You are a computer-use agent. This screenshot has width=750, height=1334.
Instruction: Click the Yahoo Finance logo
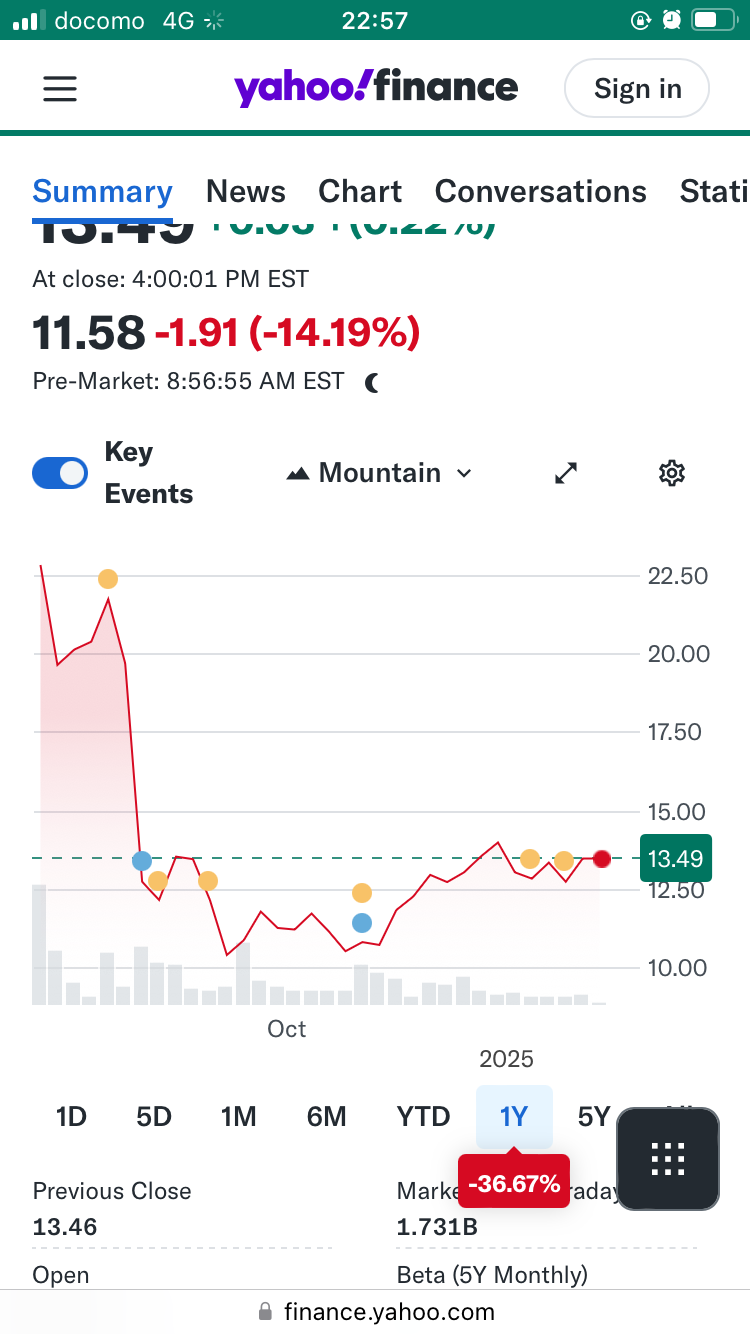[x=376, y=89]
